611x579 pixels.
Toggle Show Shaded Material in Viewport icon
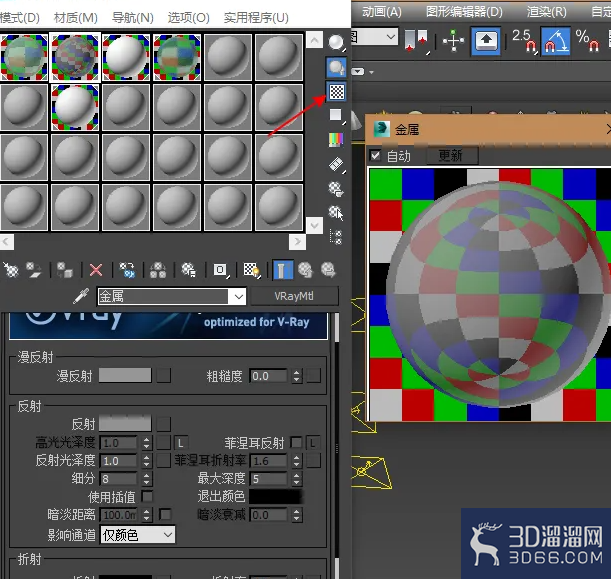251,270
